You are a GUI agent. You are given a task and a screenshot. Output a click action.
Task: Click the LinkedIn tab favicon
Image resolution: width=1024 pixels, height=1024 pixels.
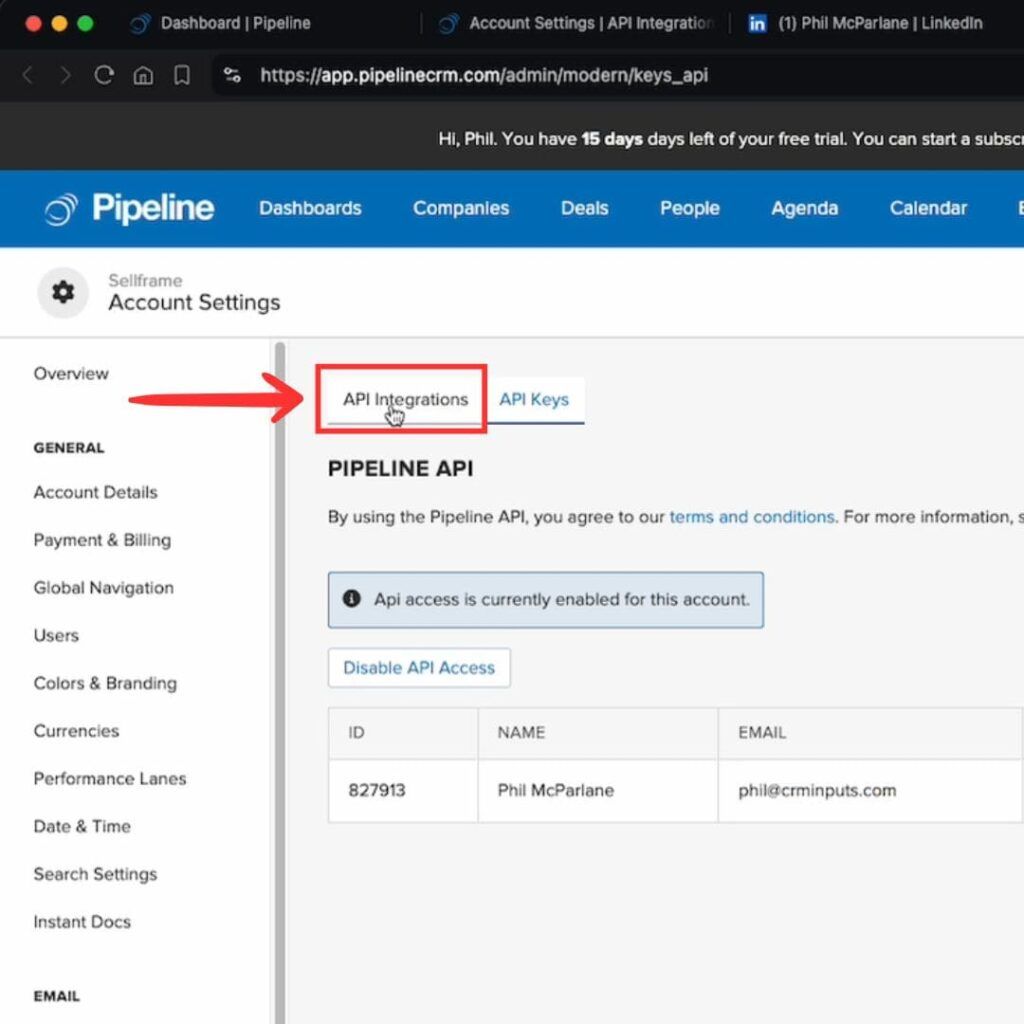(757, 24)
